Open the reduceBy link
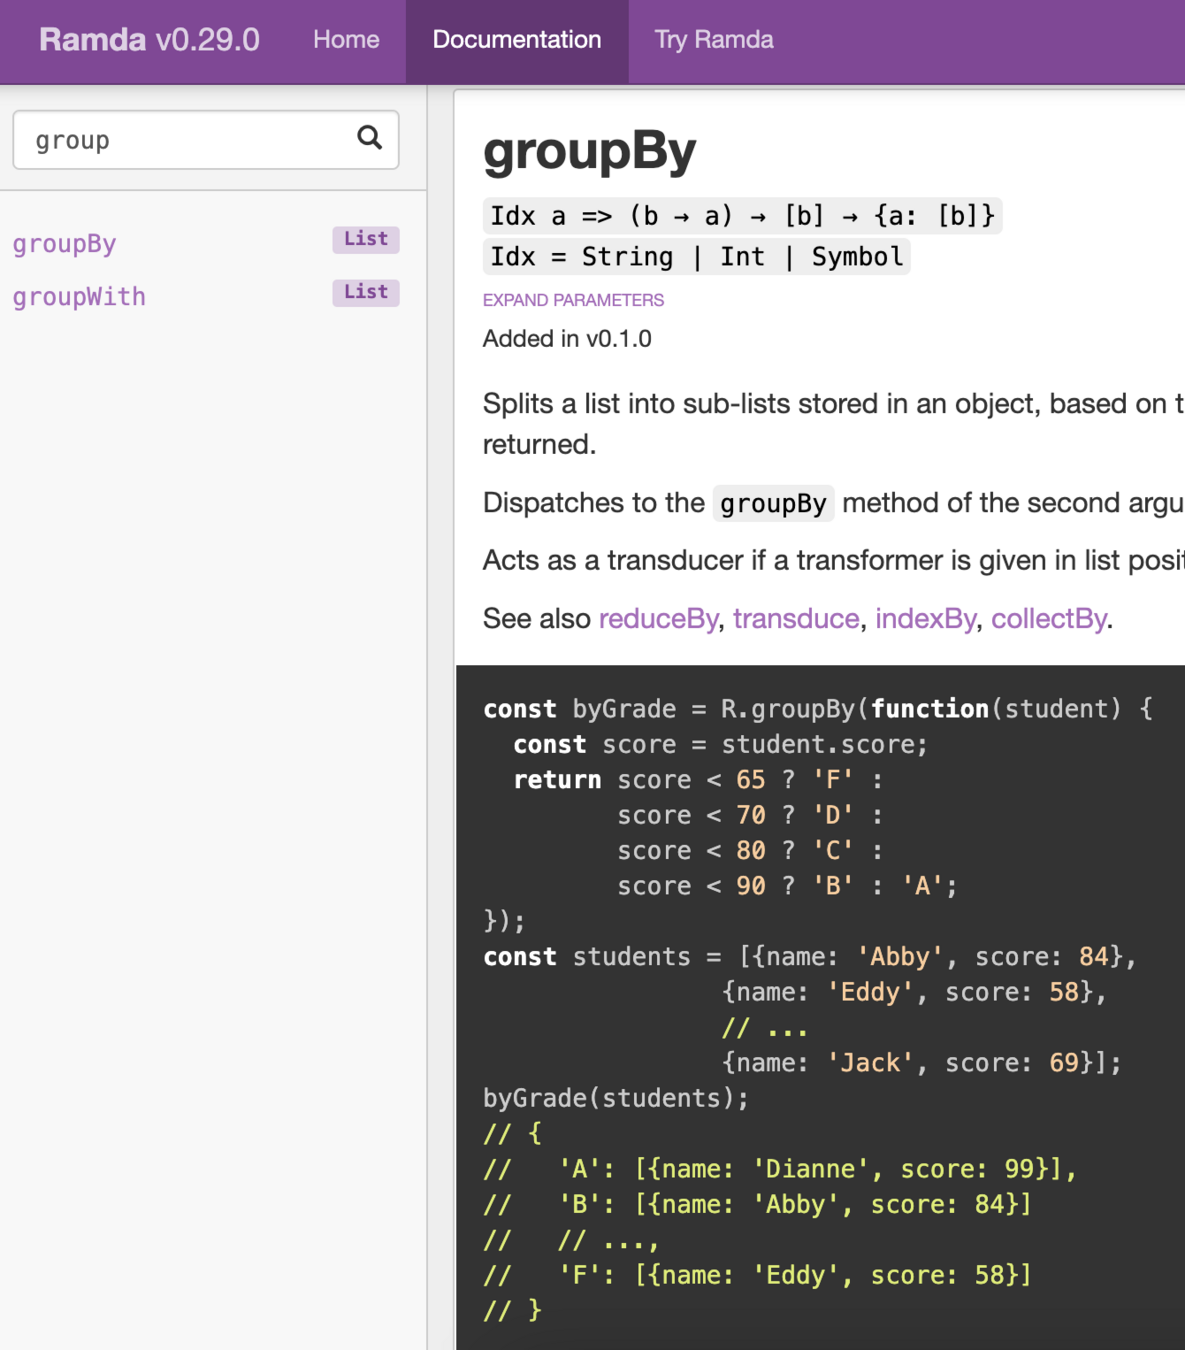 tap(658, 619)
